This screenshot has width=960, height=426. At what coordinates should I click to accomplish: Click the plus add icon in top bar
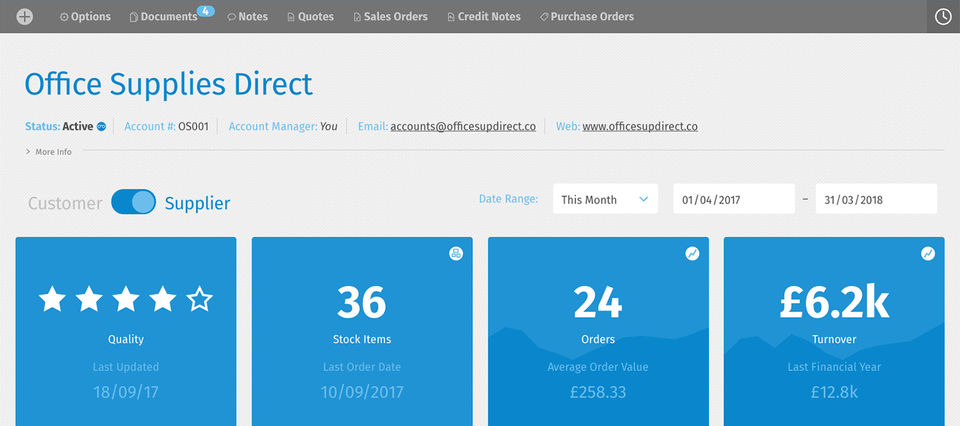tap(24, 17)
